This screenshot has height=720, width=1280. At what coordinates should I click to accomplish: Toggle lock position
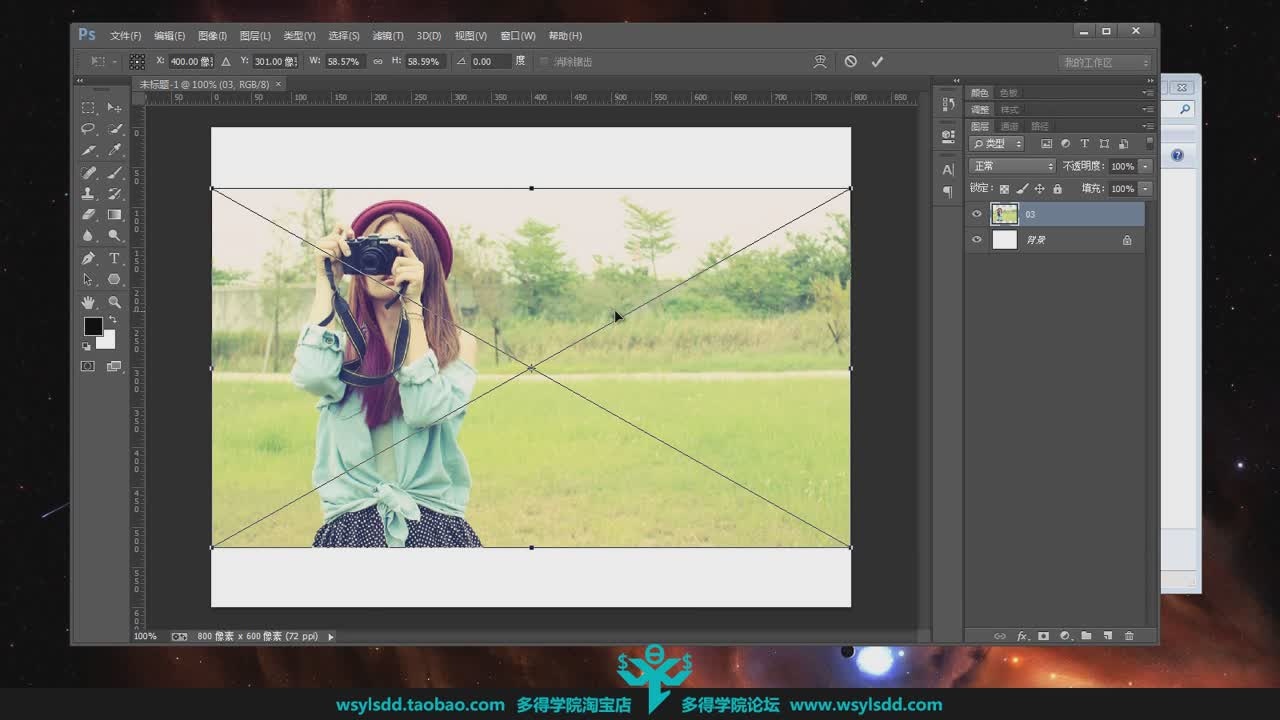[x=1039, y=189]
